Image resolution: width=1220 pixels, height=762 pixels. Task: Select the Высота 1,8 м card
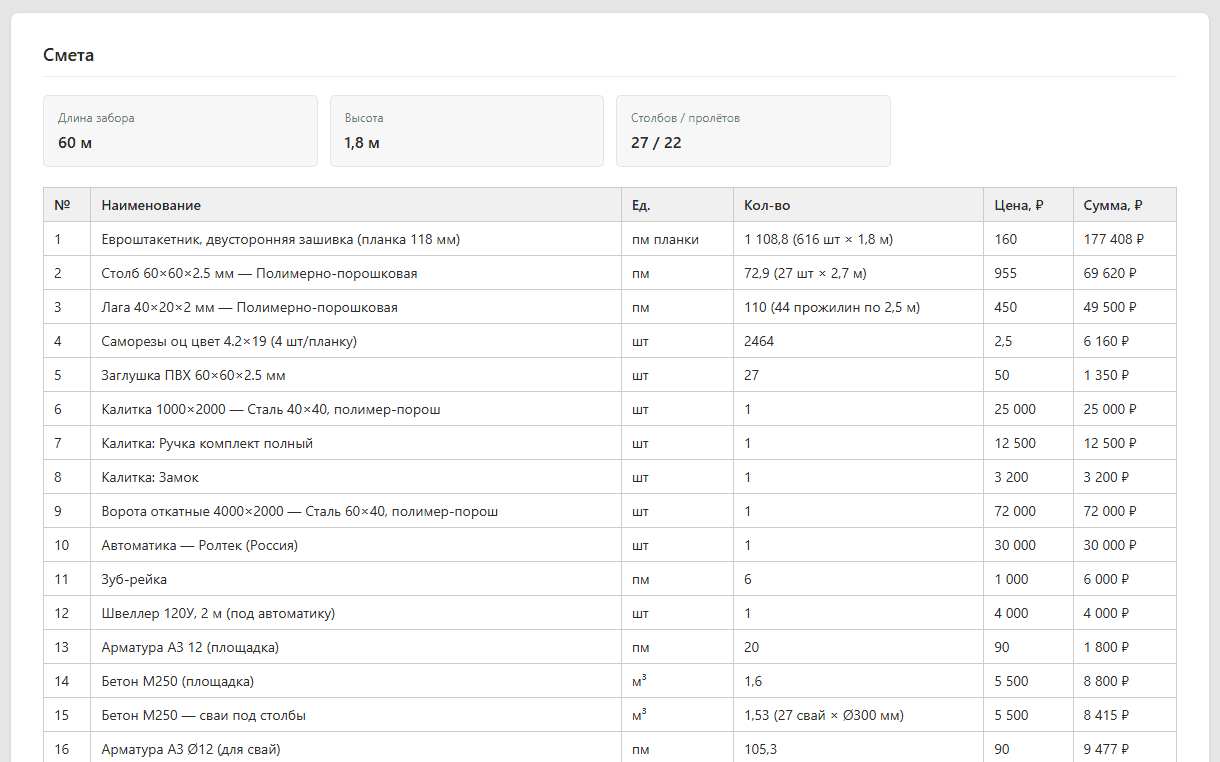(467, 131)
